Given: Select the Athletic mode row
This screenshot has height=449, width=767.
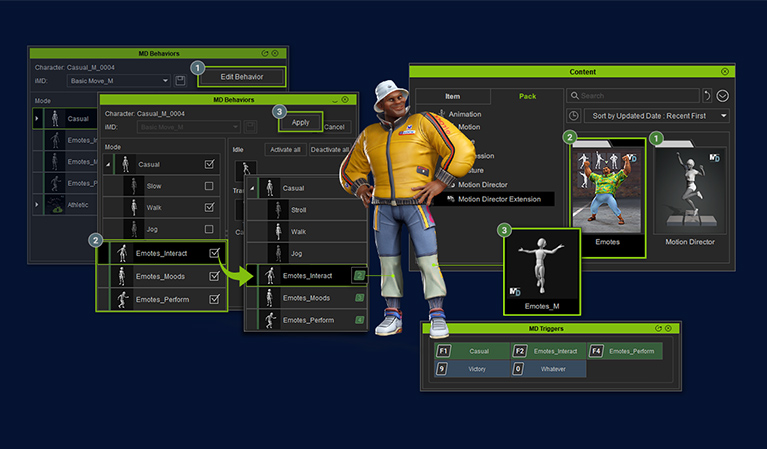Looking at the screenshot, I should [x=66, y=205].
